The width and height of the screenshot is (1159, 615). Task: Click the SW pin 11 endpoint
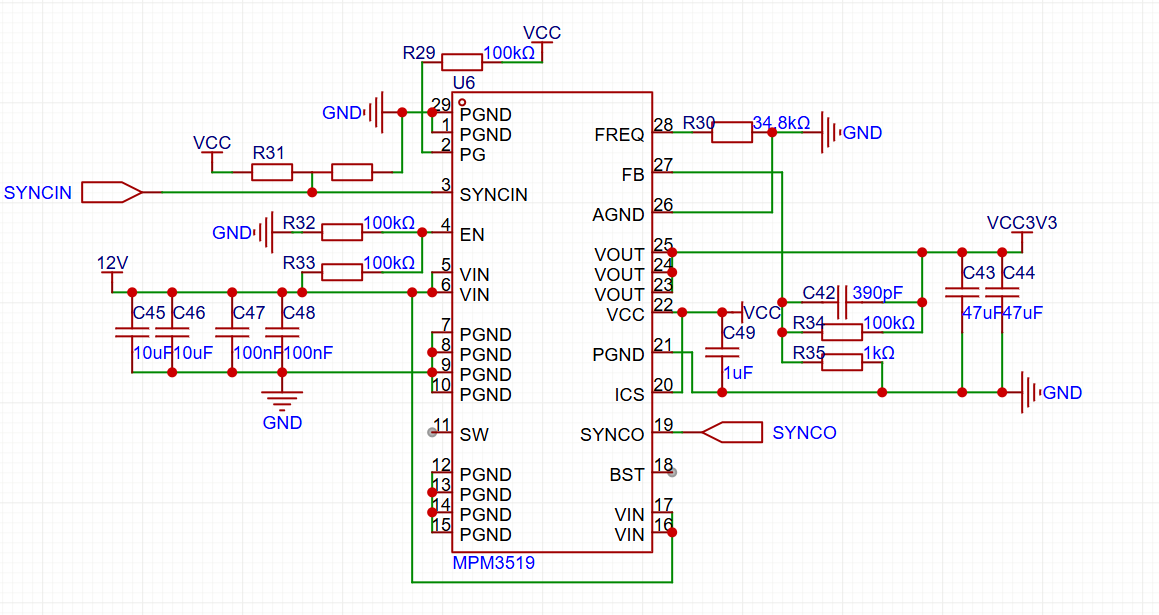tap(432, 432)
